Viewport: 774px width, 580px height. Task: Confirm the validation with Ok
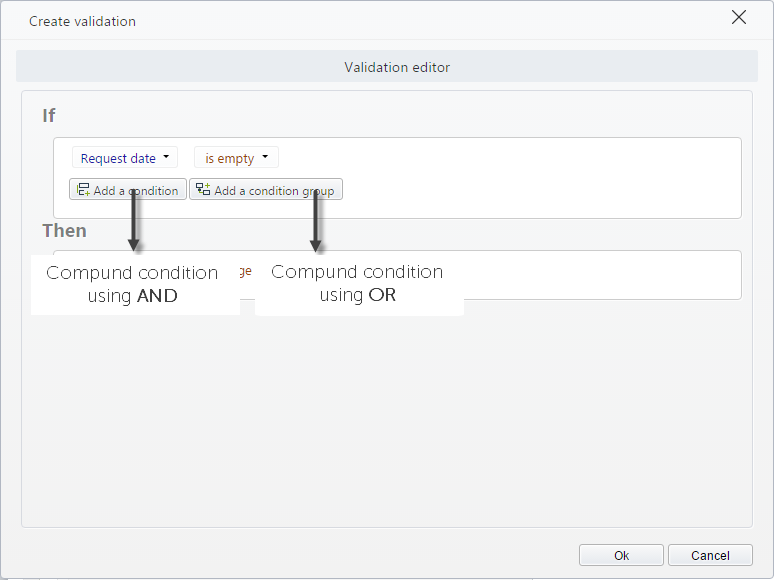621,555
